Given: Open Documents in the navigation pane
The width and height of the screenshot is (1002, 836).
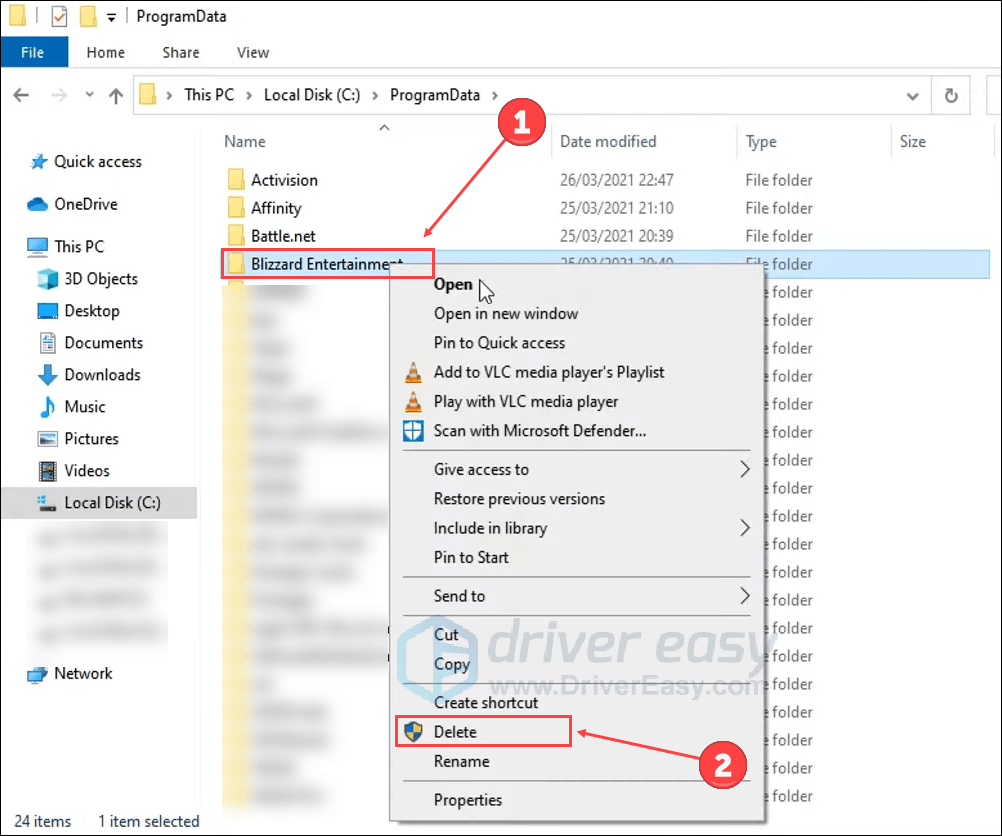Looking at the screenshot, I should [x=104, y=343].
